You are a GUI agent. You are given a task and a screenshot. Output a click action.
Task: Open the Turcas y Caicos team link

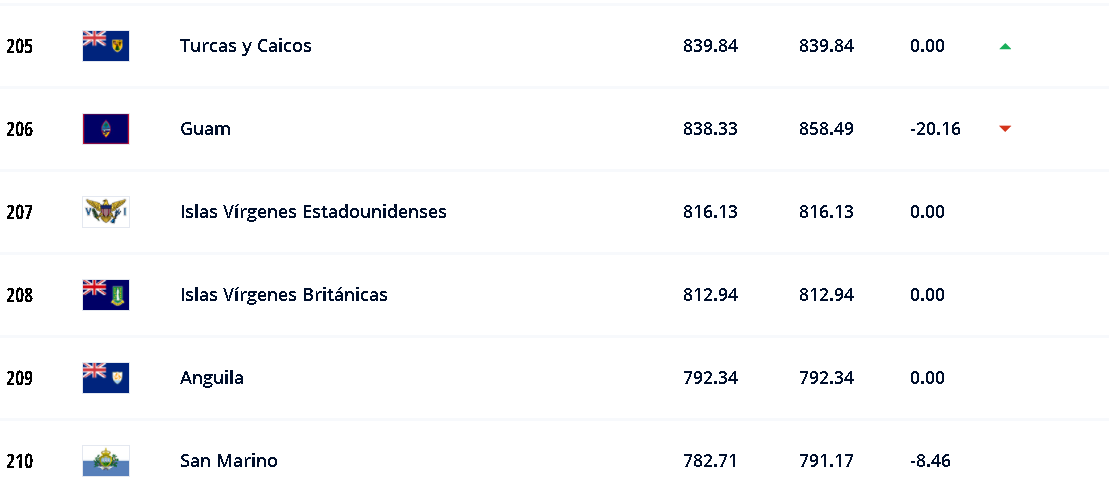tap(245, 46)
